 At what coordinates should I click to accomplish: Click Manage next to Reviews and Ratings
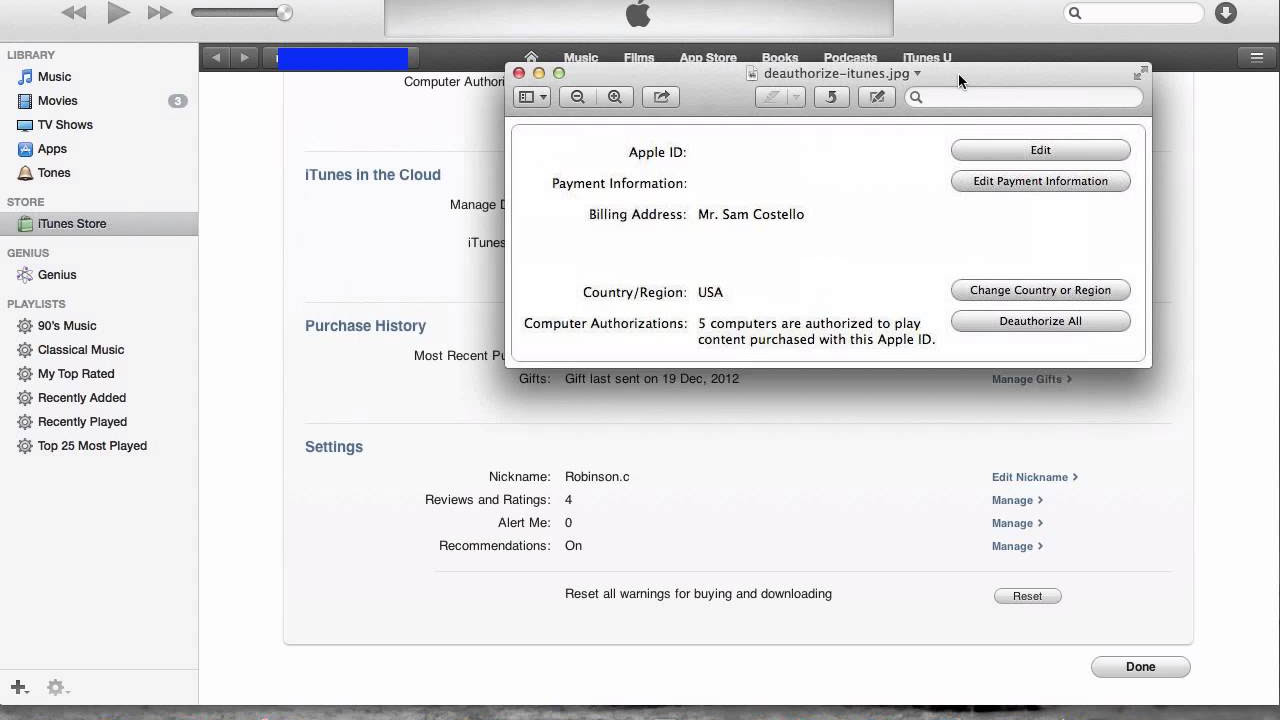pos(1017,500)
